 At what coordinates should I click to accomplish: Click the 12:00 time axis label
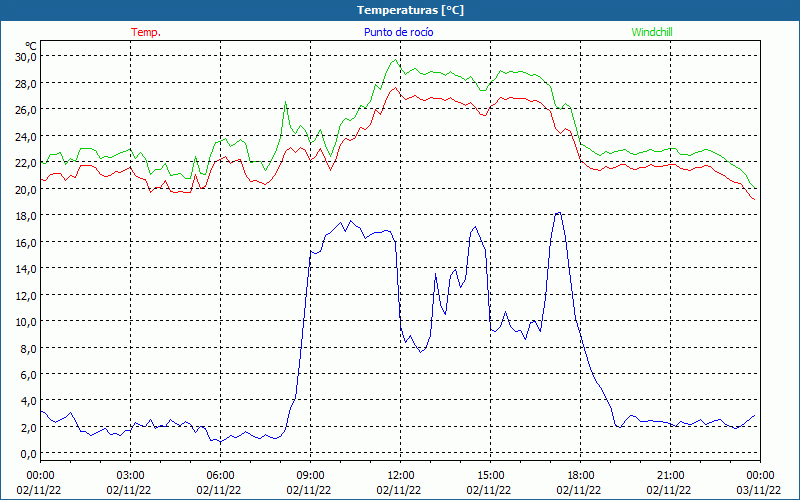click(401, 476)
